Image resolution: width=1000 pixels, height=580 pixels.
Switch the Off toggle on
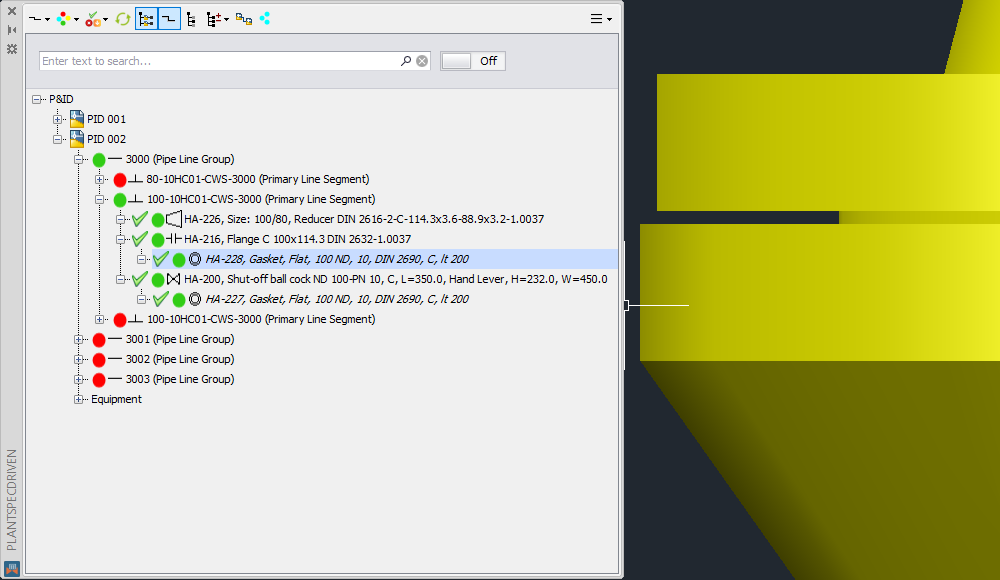point(472,61)
